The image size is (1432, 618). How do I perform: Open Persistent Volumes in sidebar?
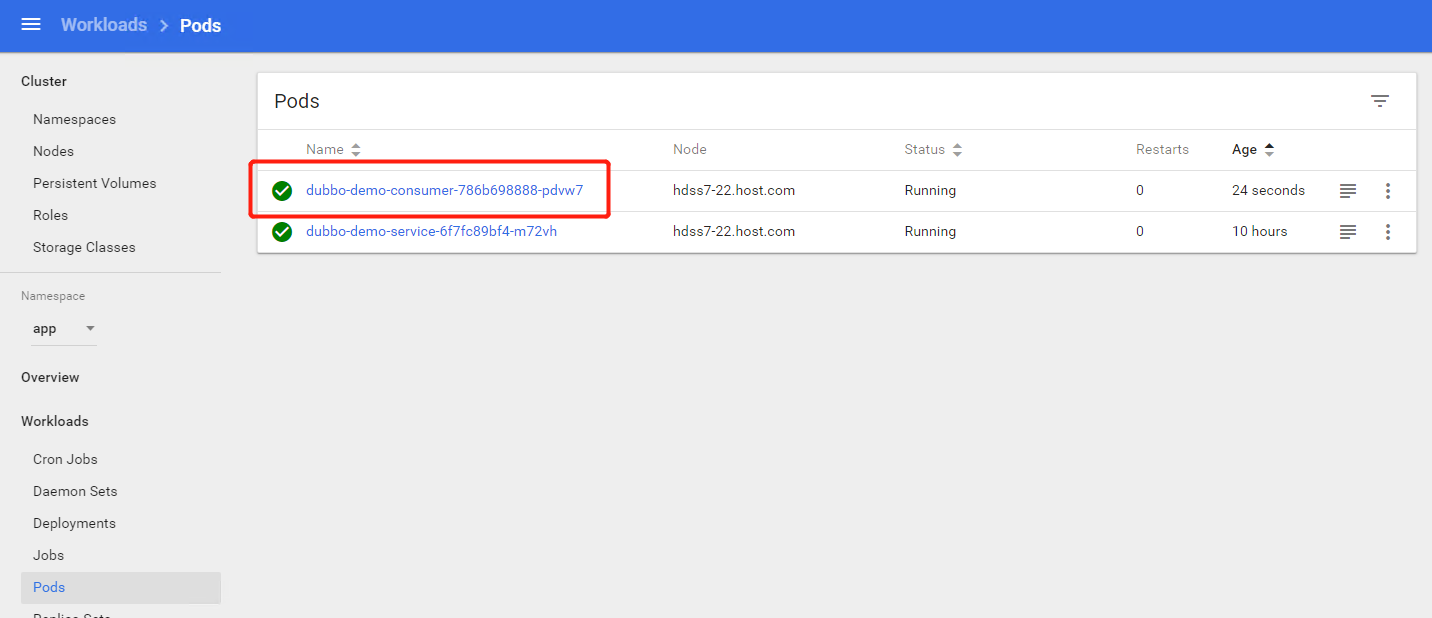94,184
